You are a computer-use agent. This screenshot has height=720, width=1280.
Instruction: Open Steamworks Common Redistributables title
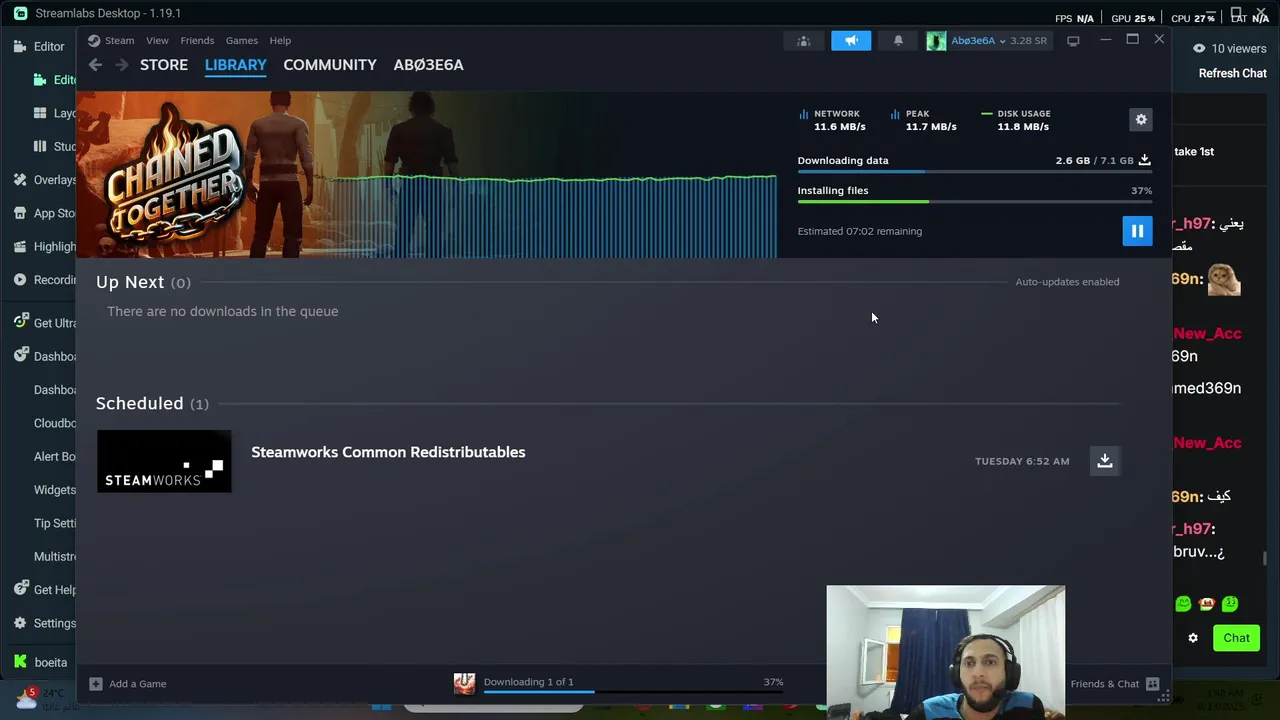click(388, 452)
